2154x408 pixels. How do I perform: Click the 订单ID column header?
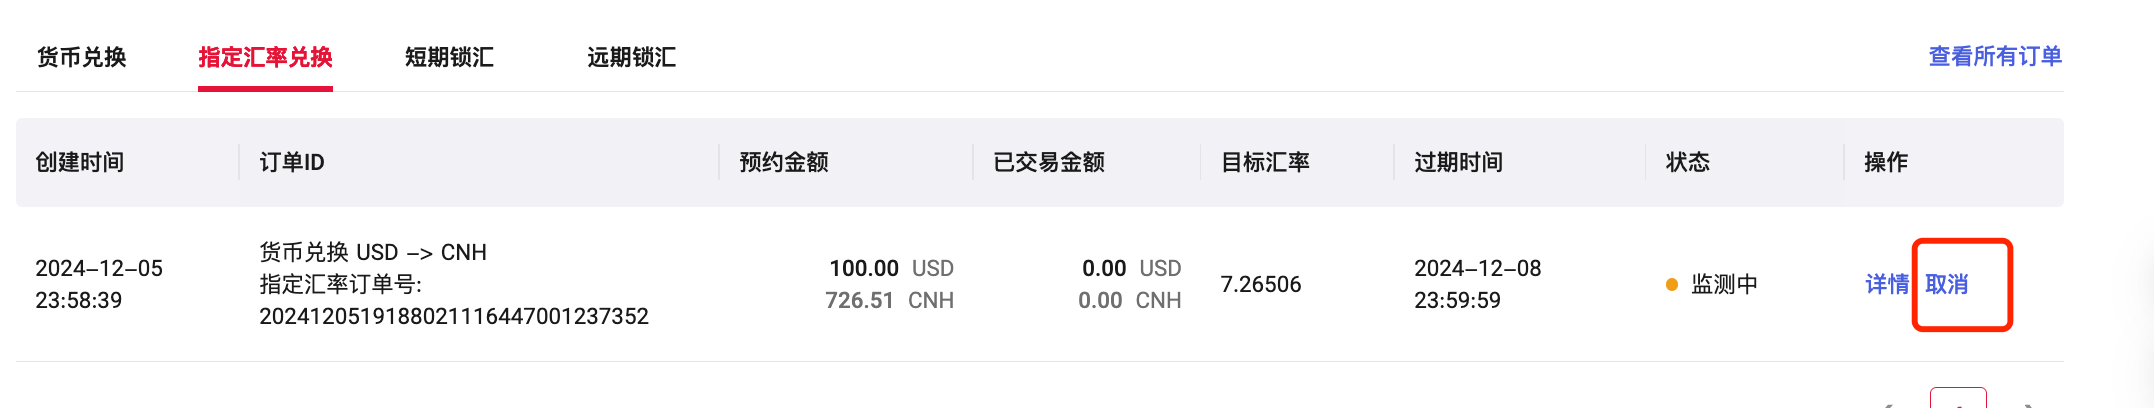292,162
